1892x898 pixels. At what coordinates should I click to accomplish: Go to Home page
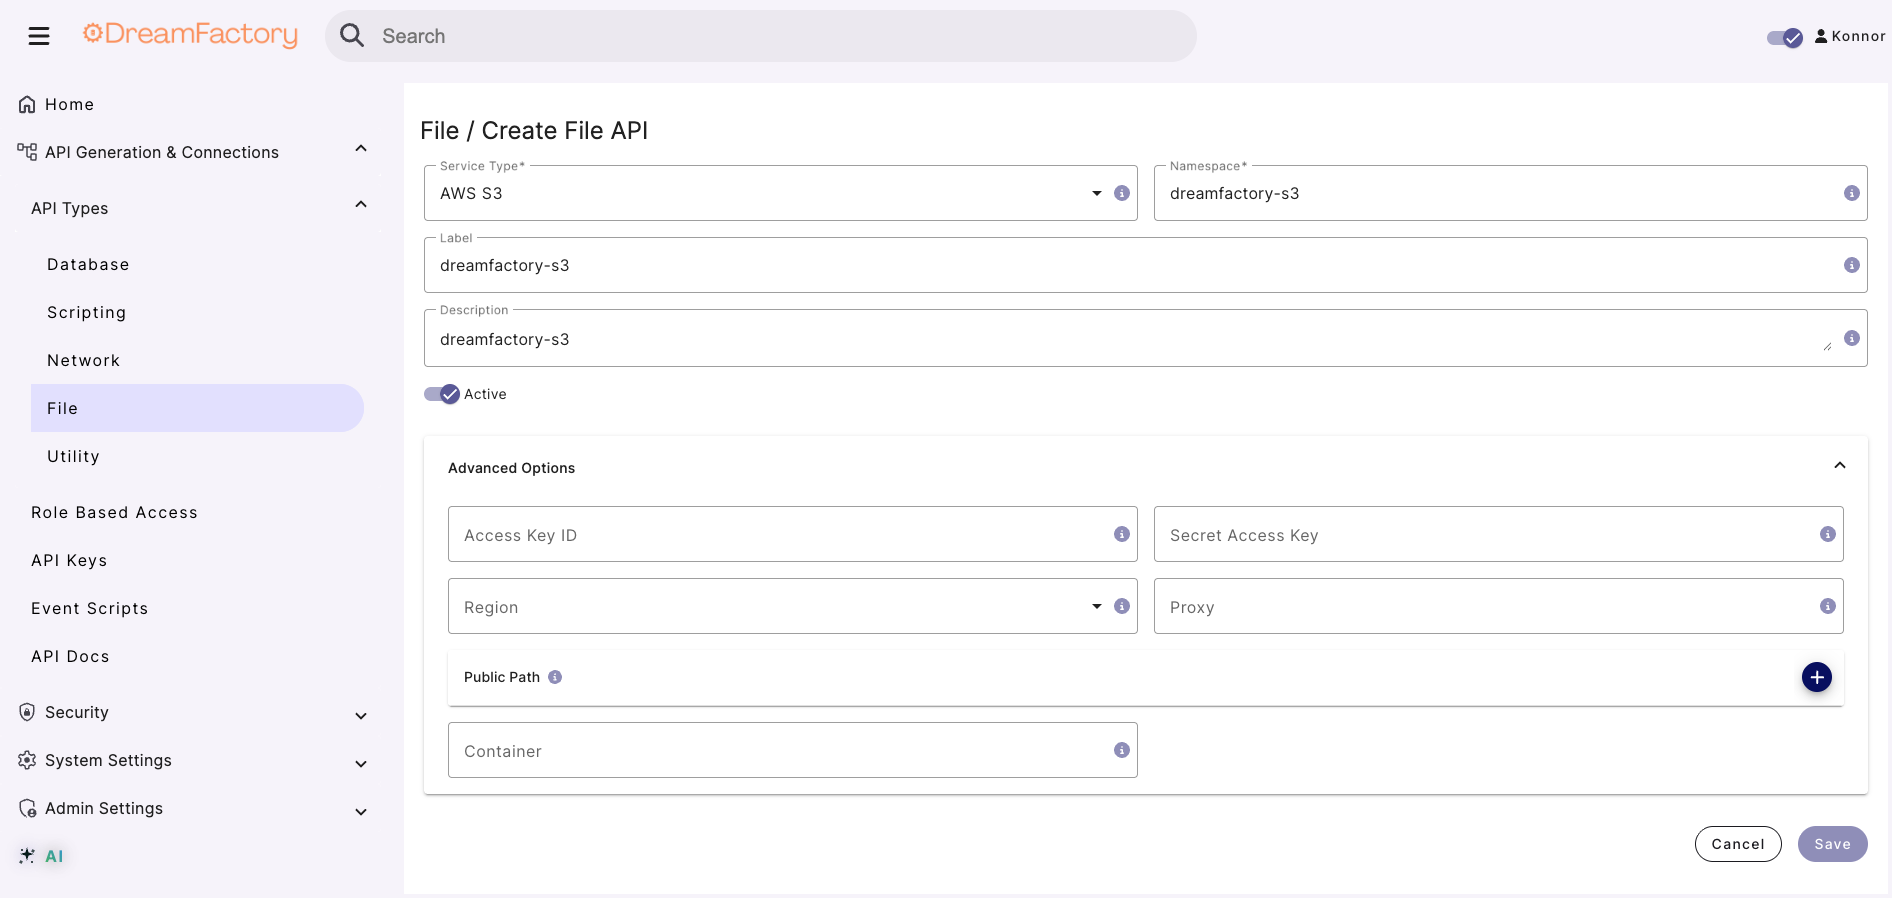(x=69, y=104)
